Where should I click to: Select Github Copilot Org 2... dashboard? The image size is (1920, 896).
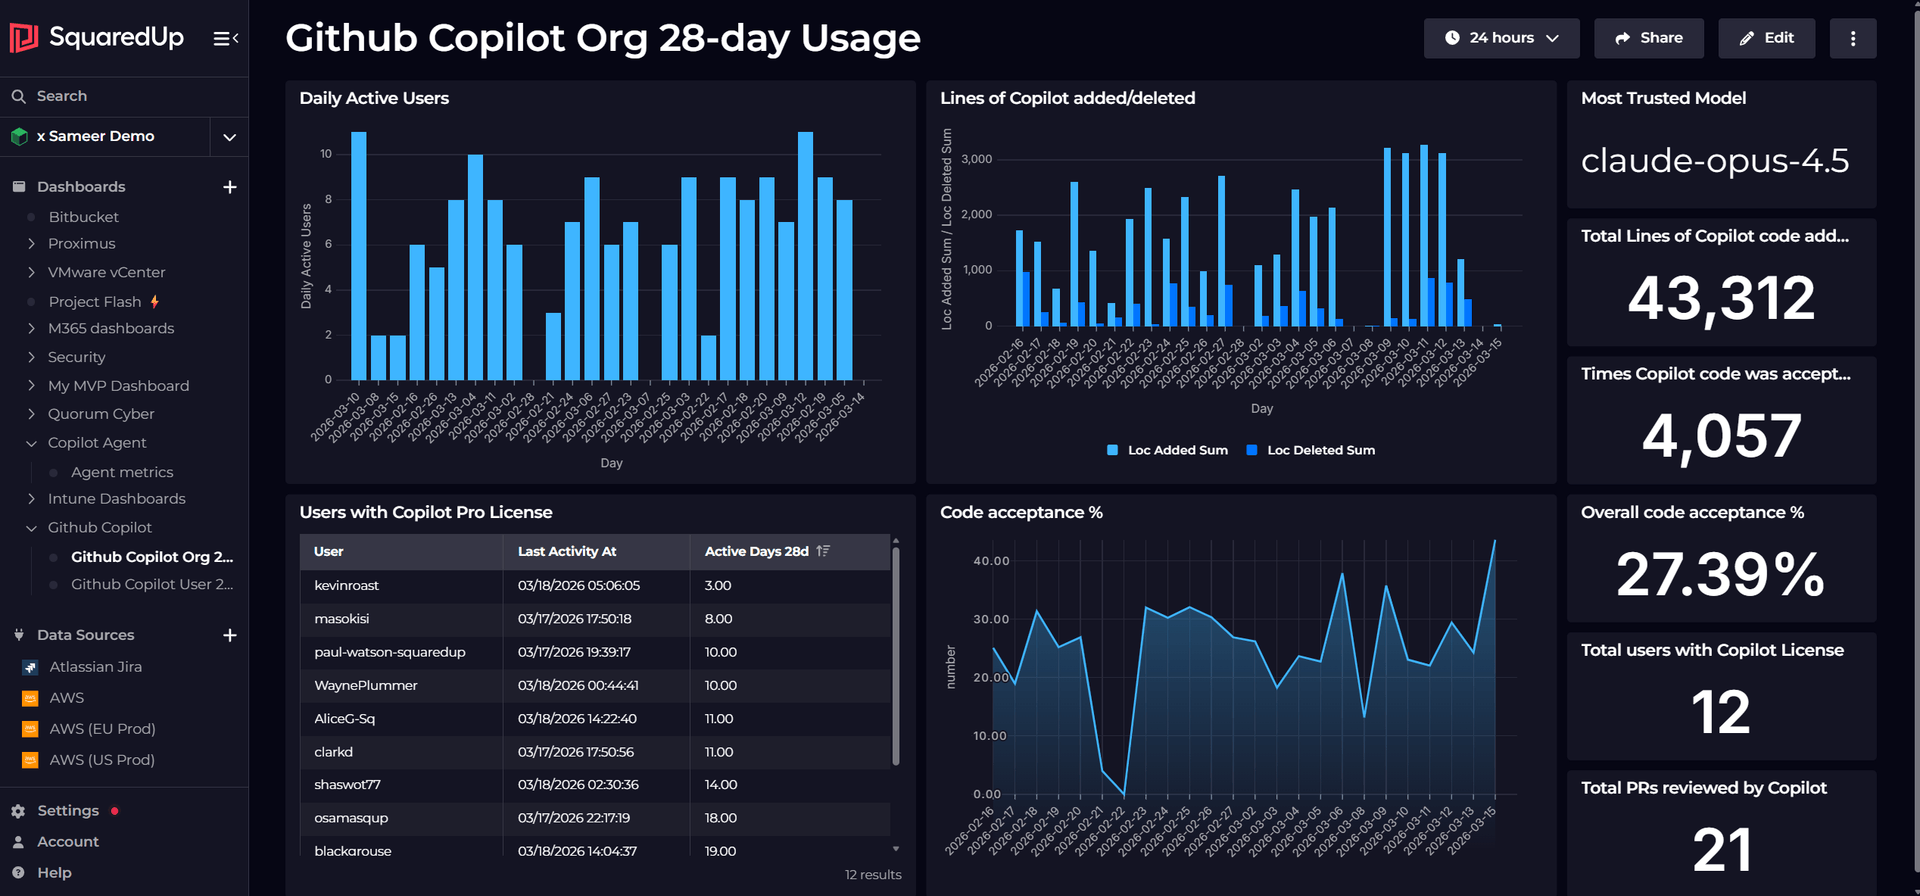[152, 557]
